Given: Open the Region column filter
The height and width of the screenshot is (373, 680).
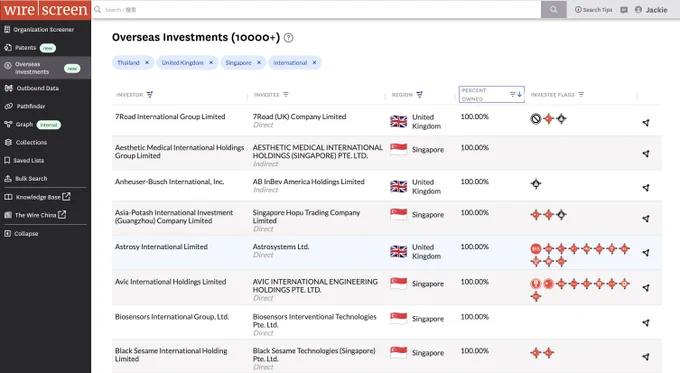Looking at the screenshot, I should tap(419, 94).
